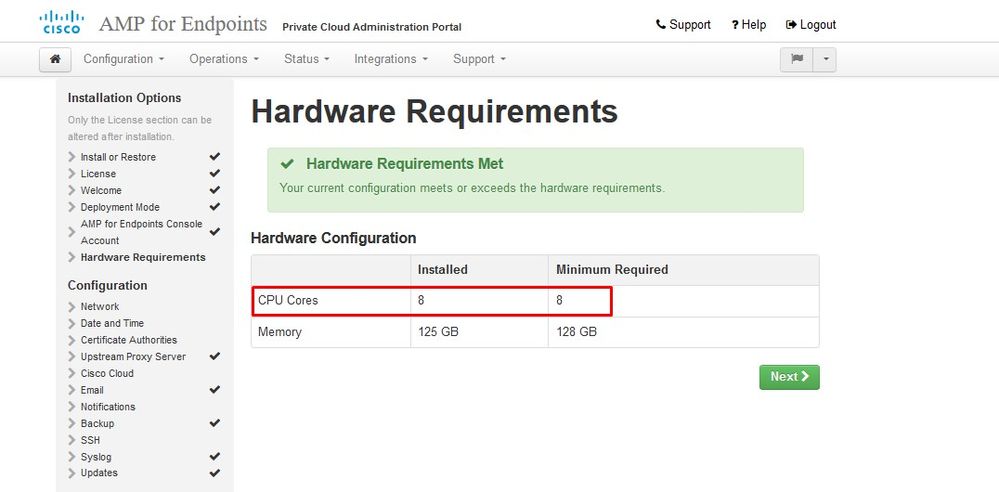
Task: Open Backup section
Action: [97, 423]
